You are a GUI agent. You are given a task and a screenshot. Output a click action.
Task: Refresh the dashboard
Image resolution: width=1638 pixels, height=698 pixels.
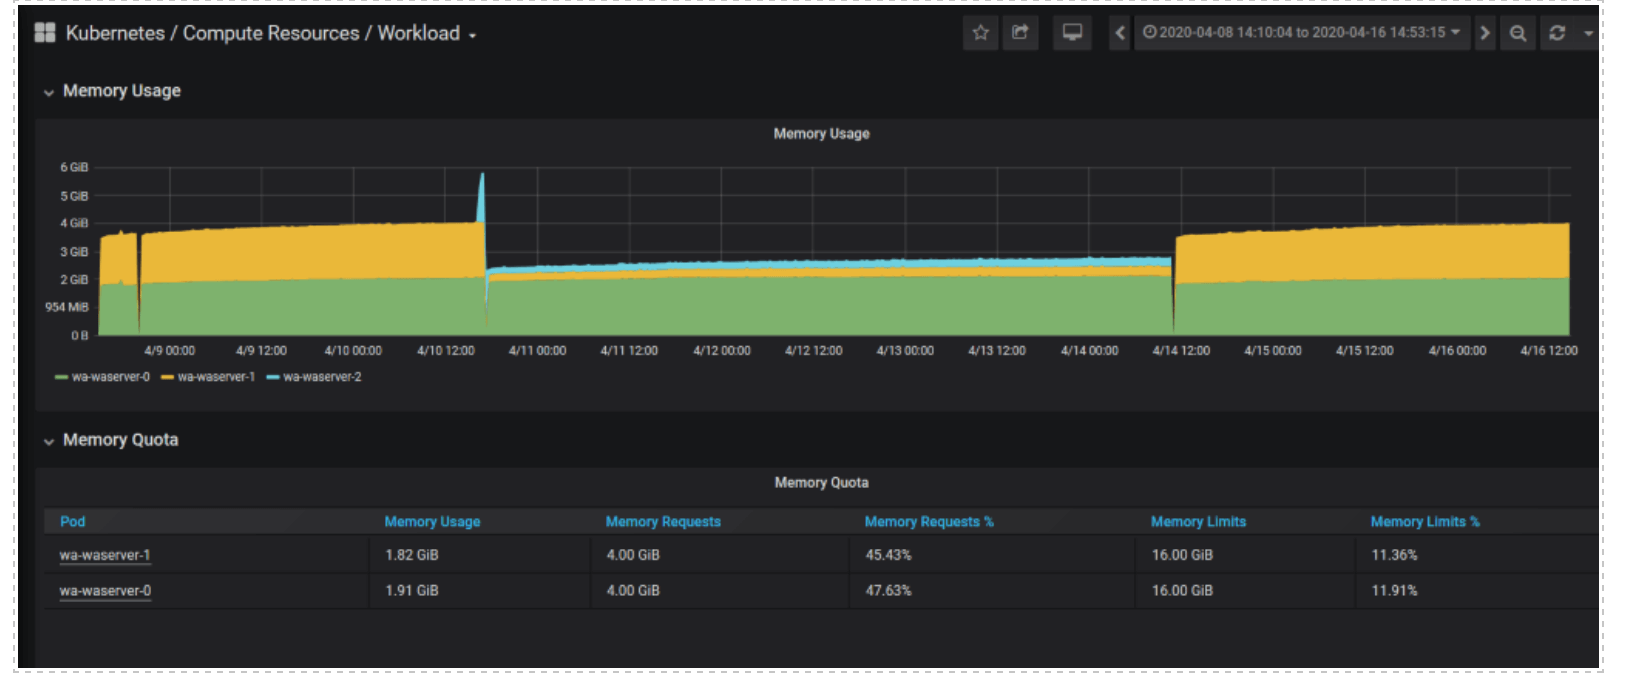click(x=1557, y=33)
